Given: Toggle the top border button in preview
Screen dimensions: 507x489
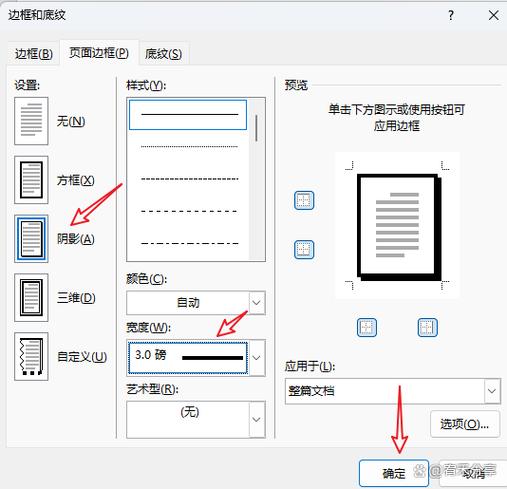Looking at the screenshot, I should click(x=304, y=200).
